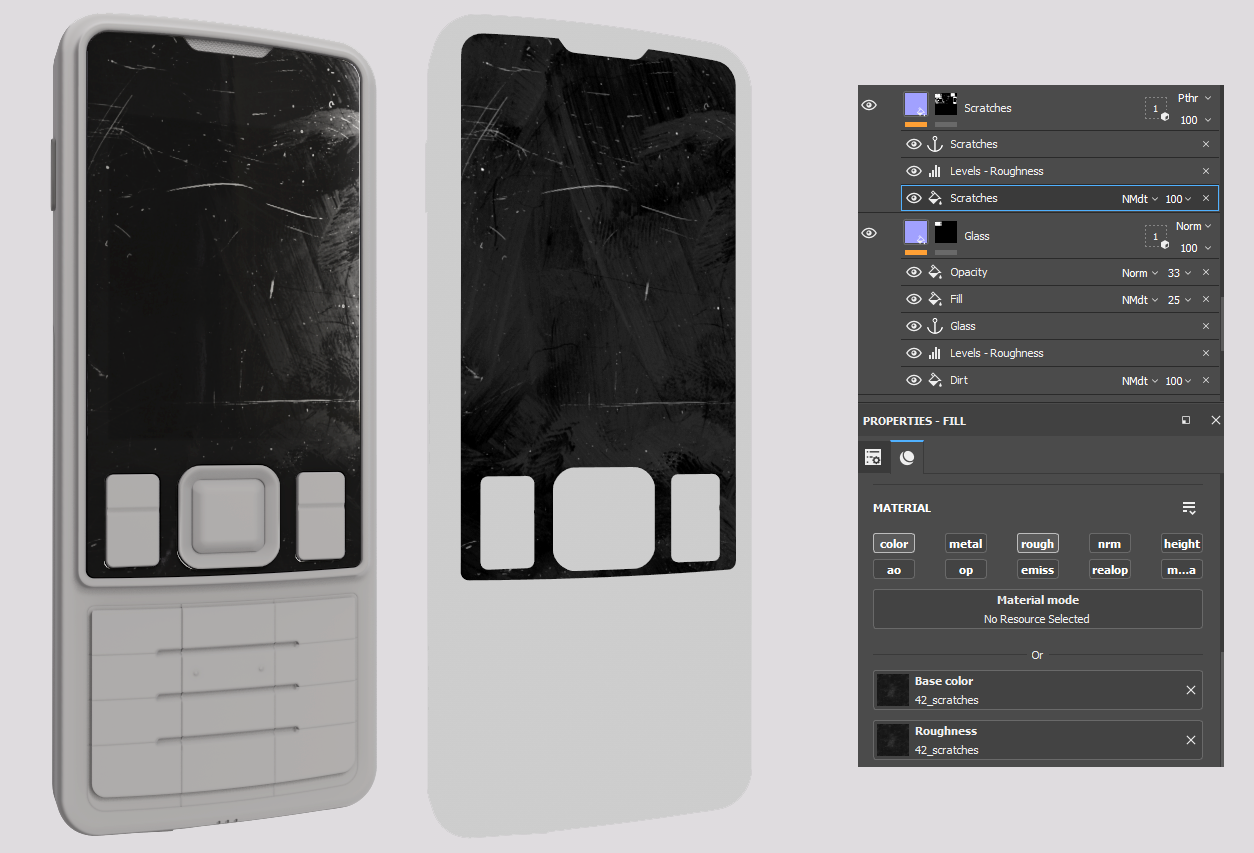Click the geometry mask icon on the Glass layer
Image resolution: width=1254 pixels, height=853 pixels.
(x=1157, y=237)
